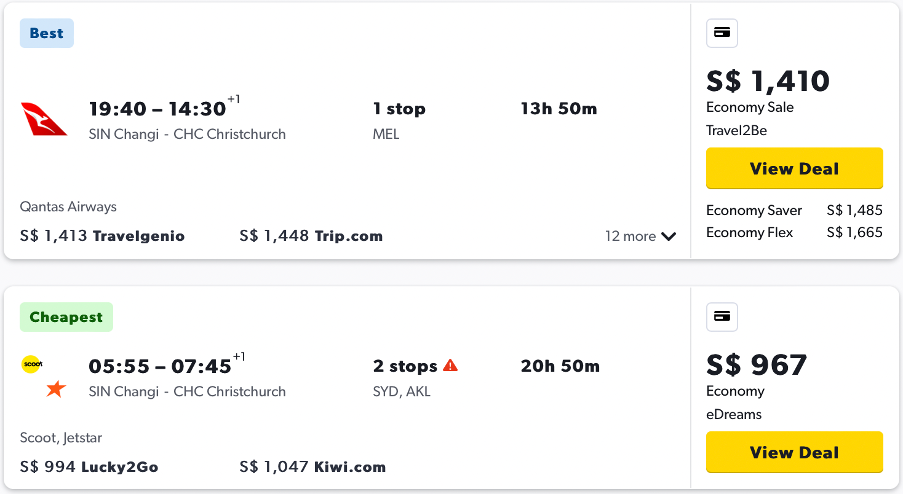Choose the S$ 994 Lucky2Go offer

(89, 467)
